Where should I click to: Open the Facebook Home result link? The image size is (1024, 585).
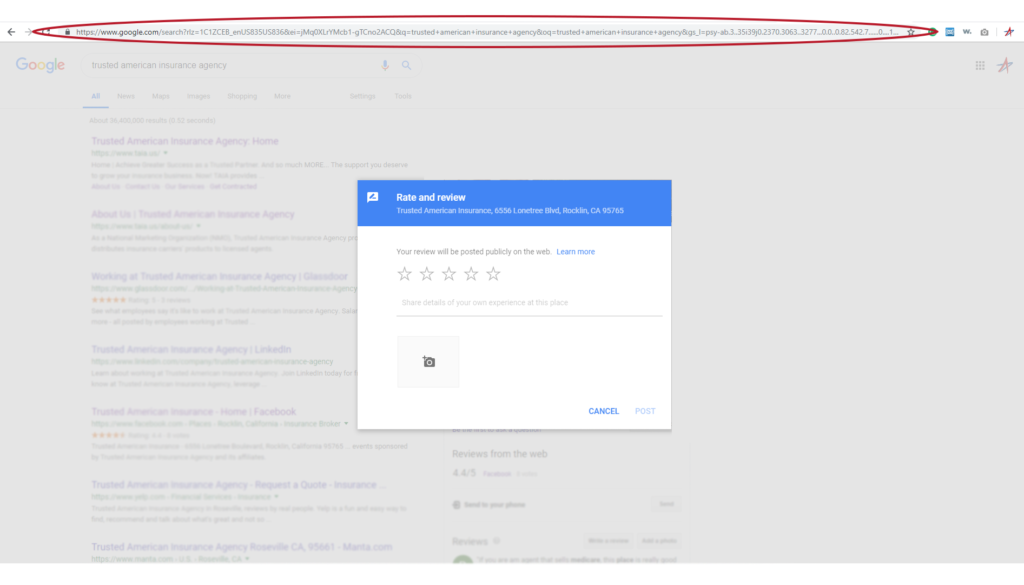pos(193,411)
